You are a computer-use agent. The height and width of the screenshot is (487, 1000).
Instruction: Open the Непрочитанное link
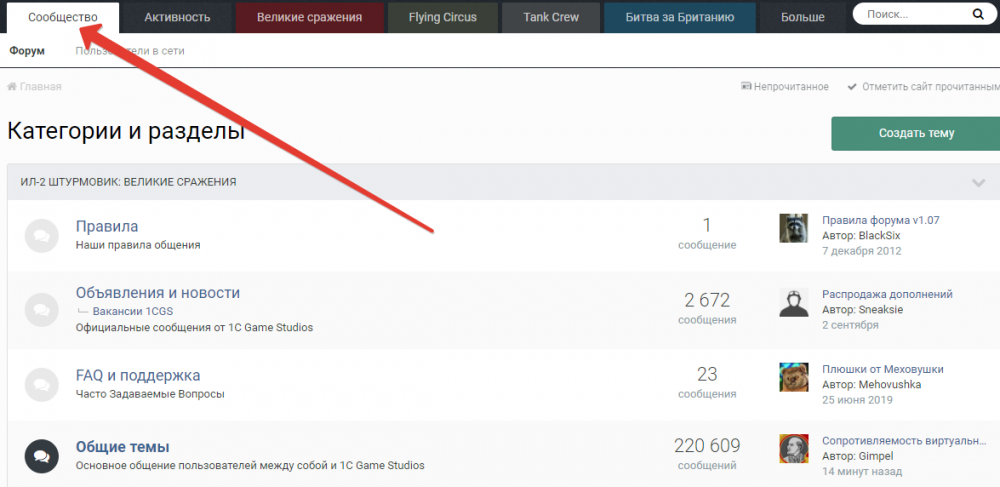(785, 87)
